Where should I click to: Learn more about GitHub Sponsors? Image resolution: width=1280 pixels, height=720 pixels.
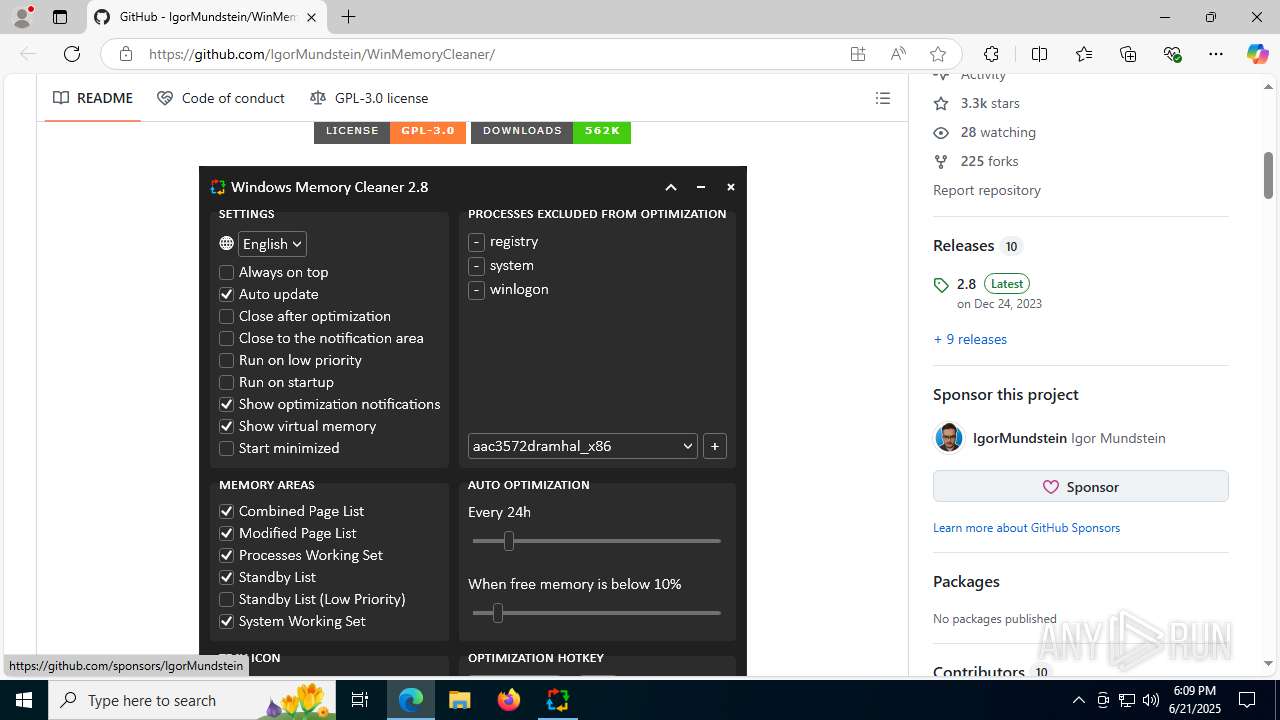pos(1026,527)
